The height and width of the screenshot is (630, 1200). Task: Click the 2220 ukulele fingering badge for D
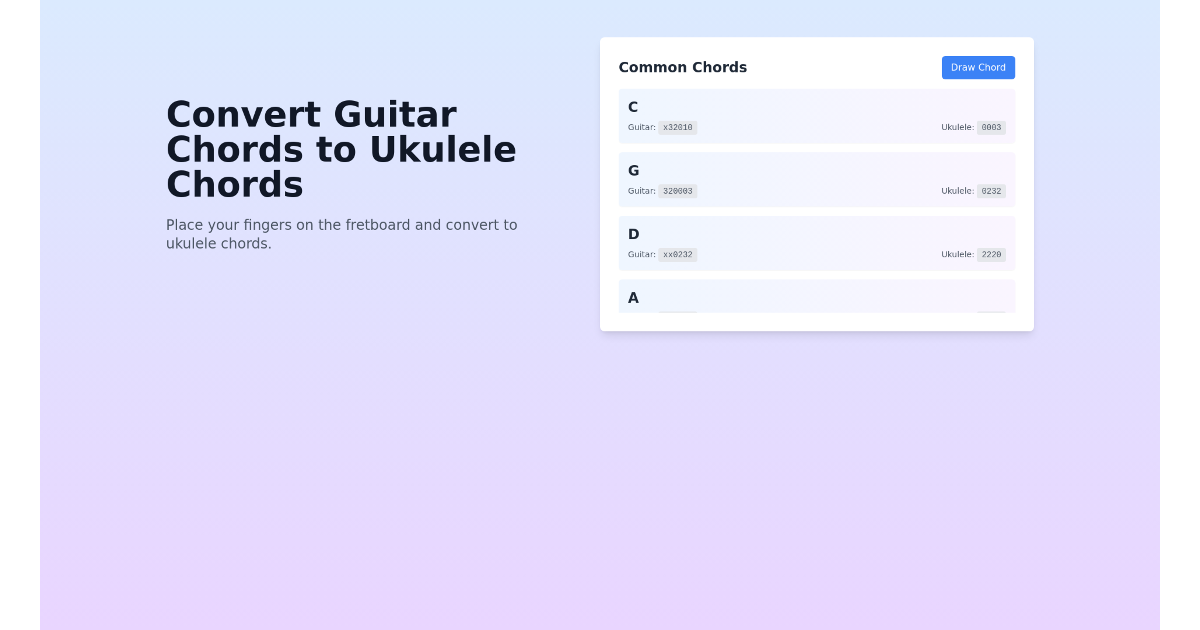(x=990, y=254)
